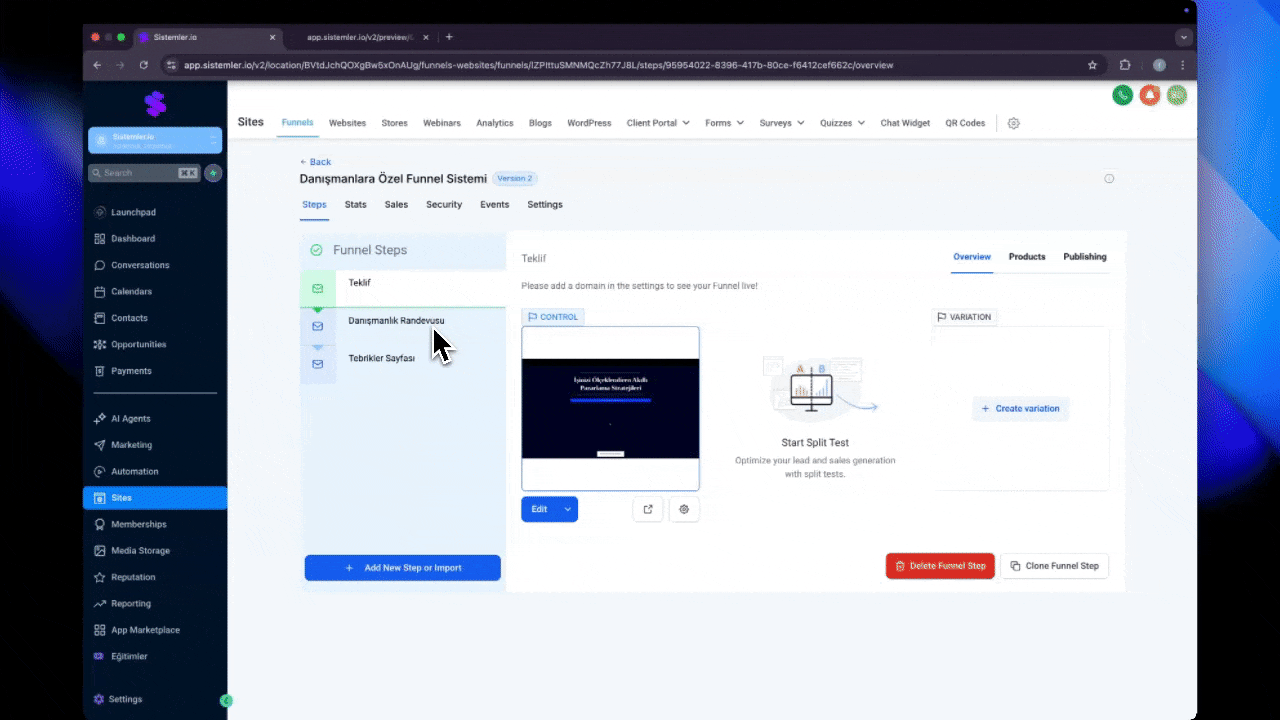Viewport: 1280px width, 720px height.
Task: Click the sidebar Search field
Action: [x=145, y=173]
